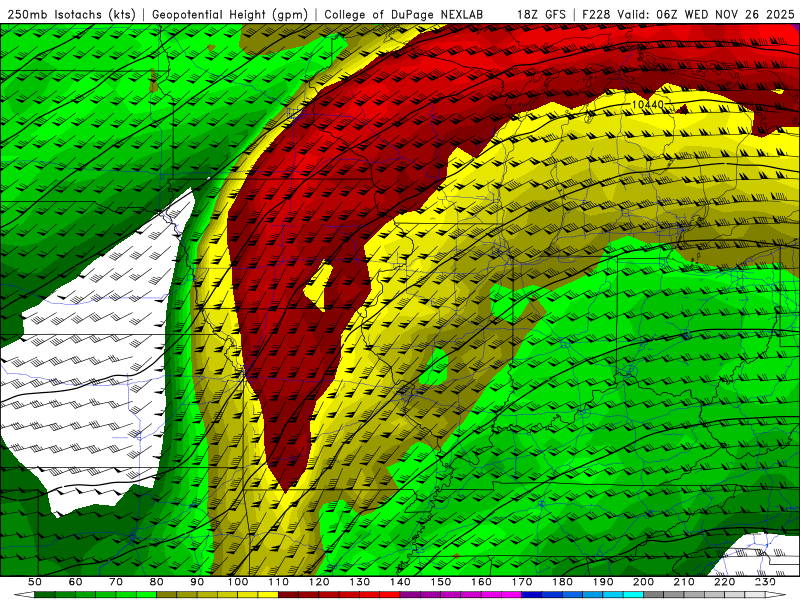Click the darkest maroon color bar swatch
Screen dimensions: 800x600
pos(288,595)
